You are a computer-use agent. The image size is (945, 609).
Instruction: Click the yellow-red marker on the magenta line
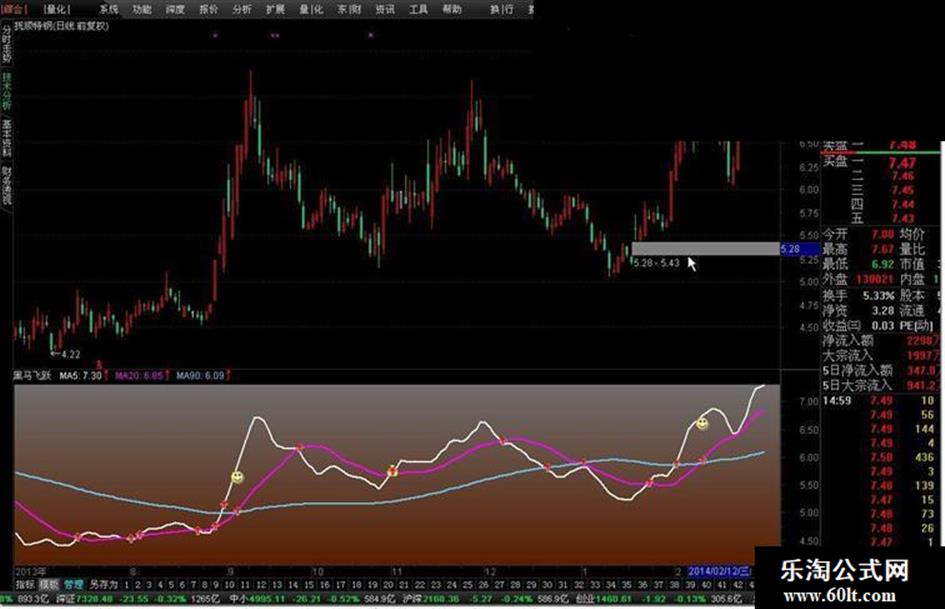[392, 471]
